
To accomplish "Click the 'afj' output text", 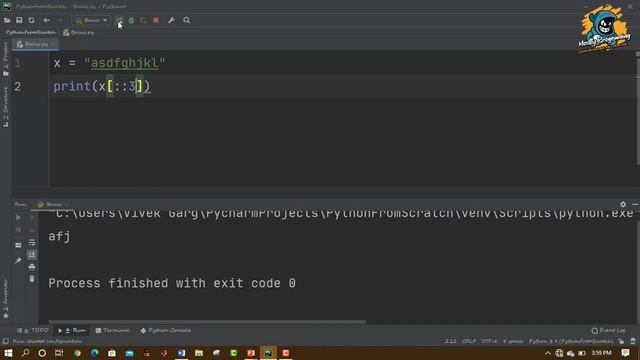I will tap(59, 236).
